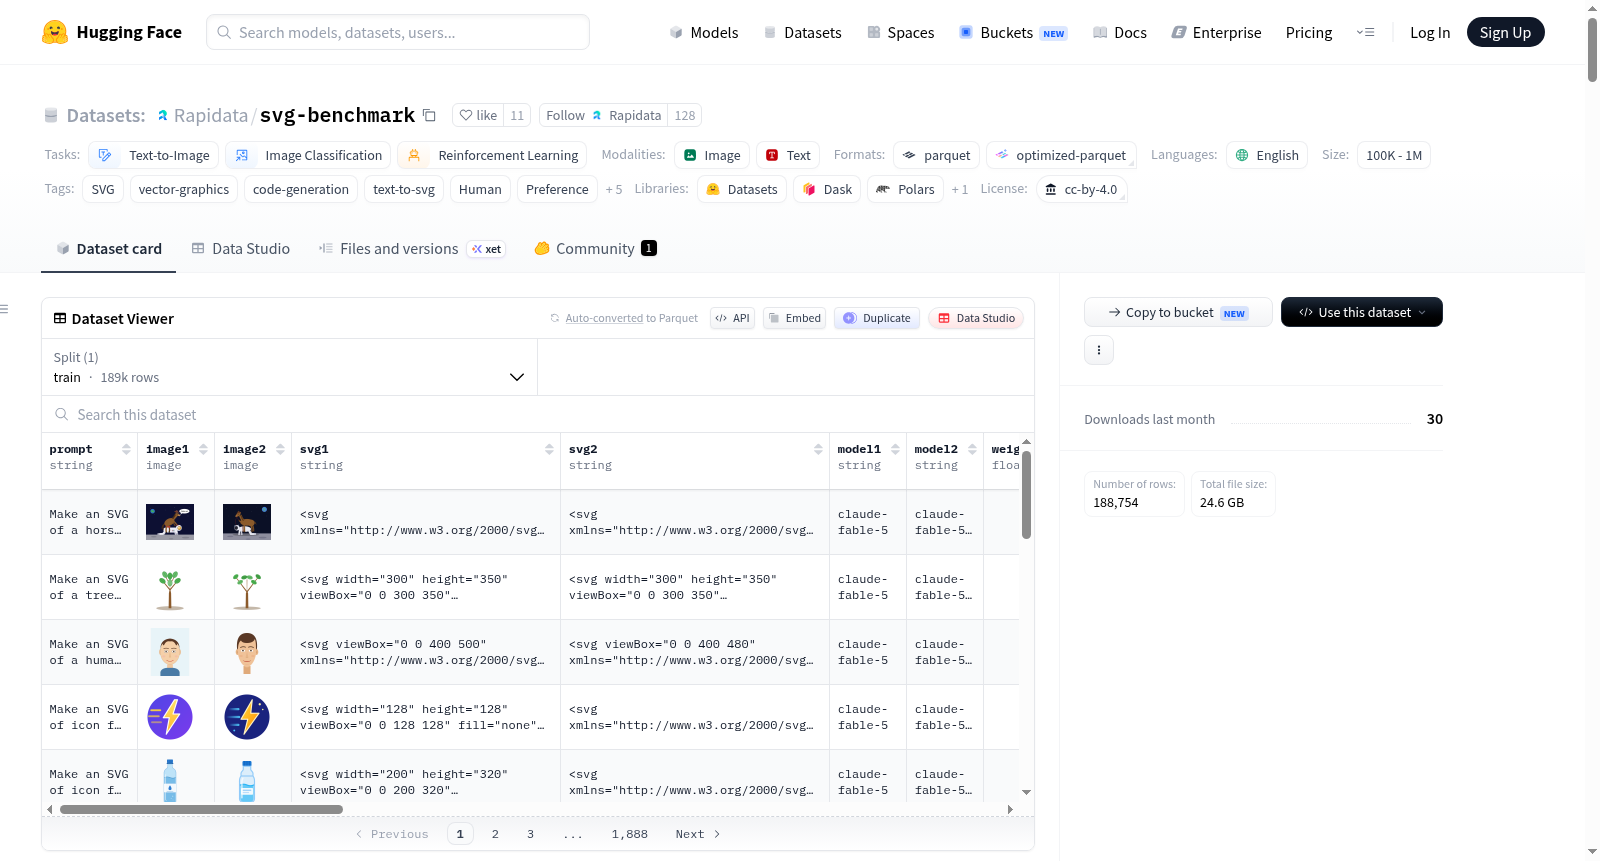Sort the image1 column
Viewport: 1600px width, 861px height.
203,449
